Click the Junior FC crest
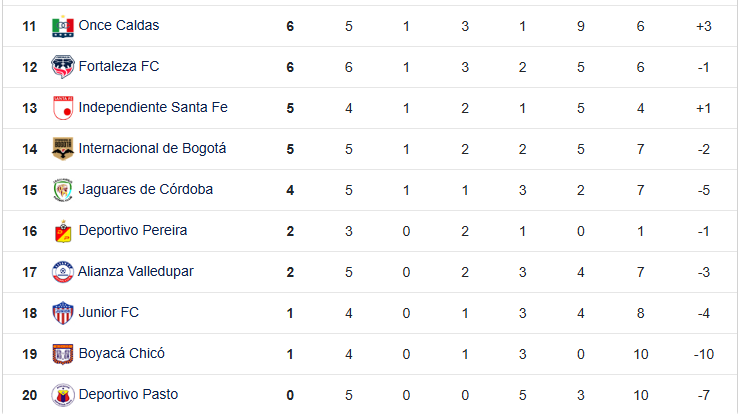Screen dimensions: 738x414 point(63,313)
